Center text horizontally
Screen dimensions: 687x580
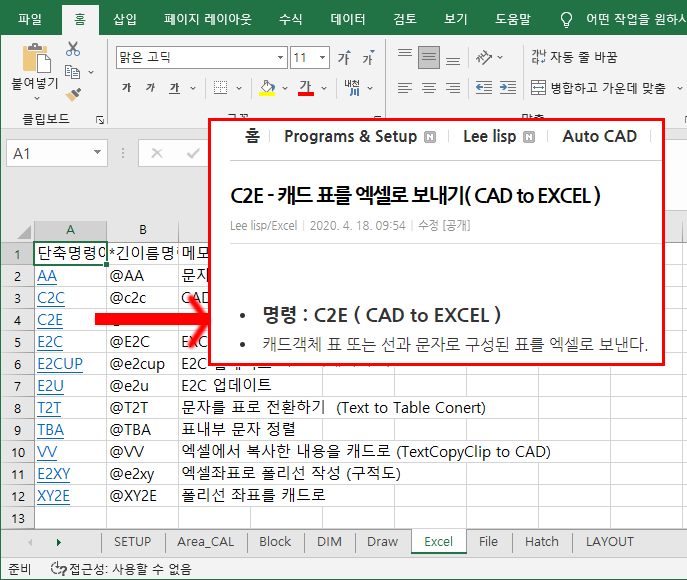pos(429,88)
